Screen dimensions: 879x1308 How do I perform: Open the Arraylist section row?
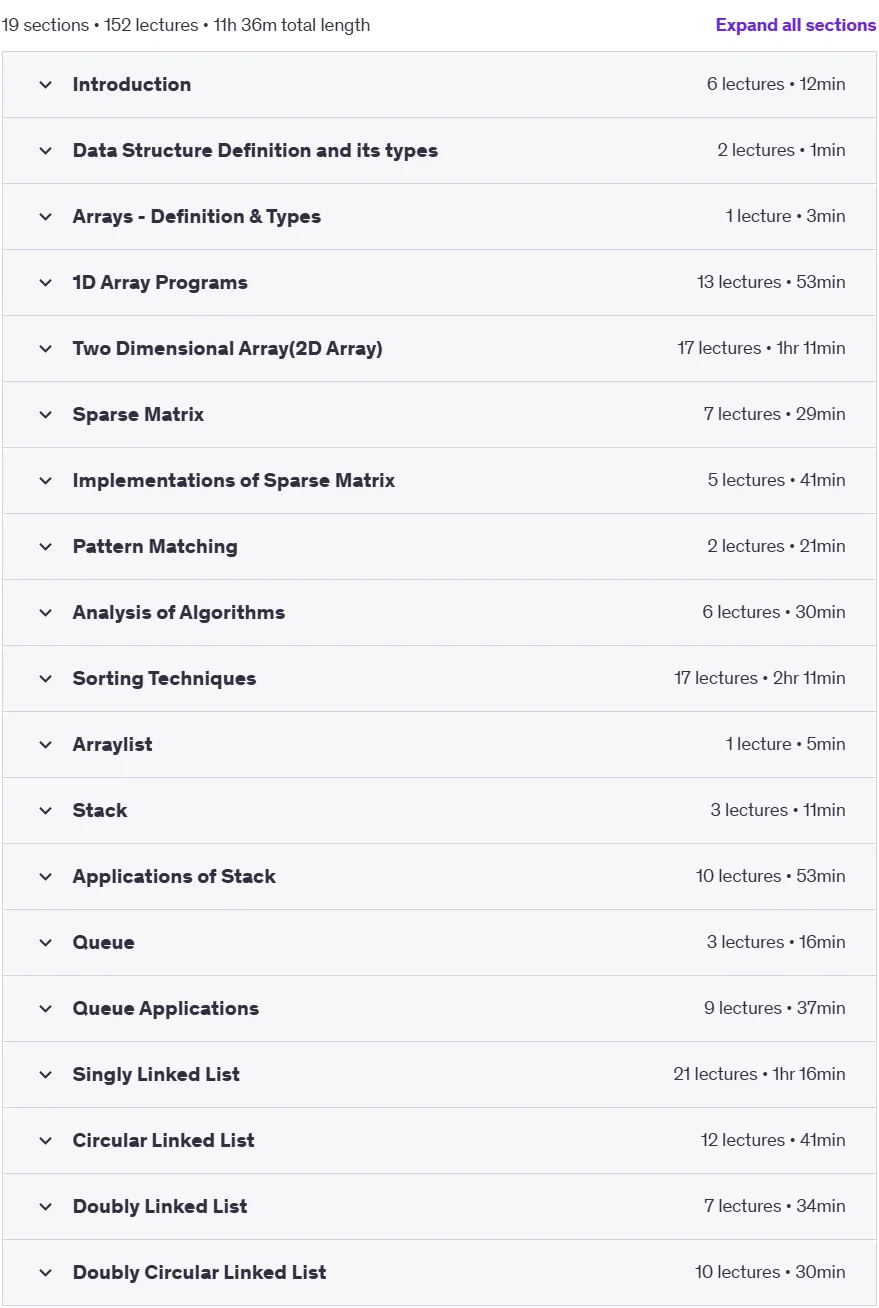(439, 745)
